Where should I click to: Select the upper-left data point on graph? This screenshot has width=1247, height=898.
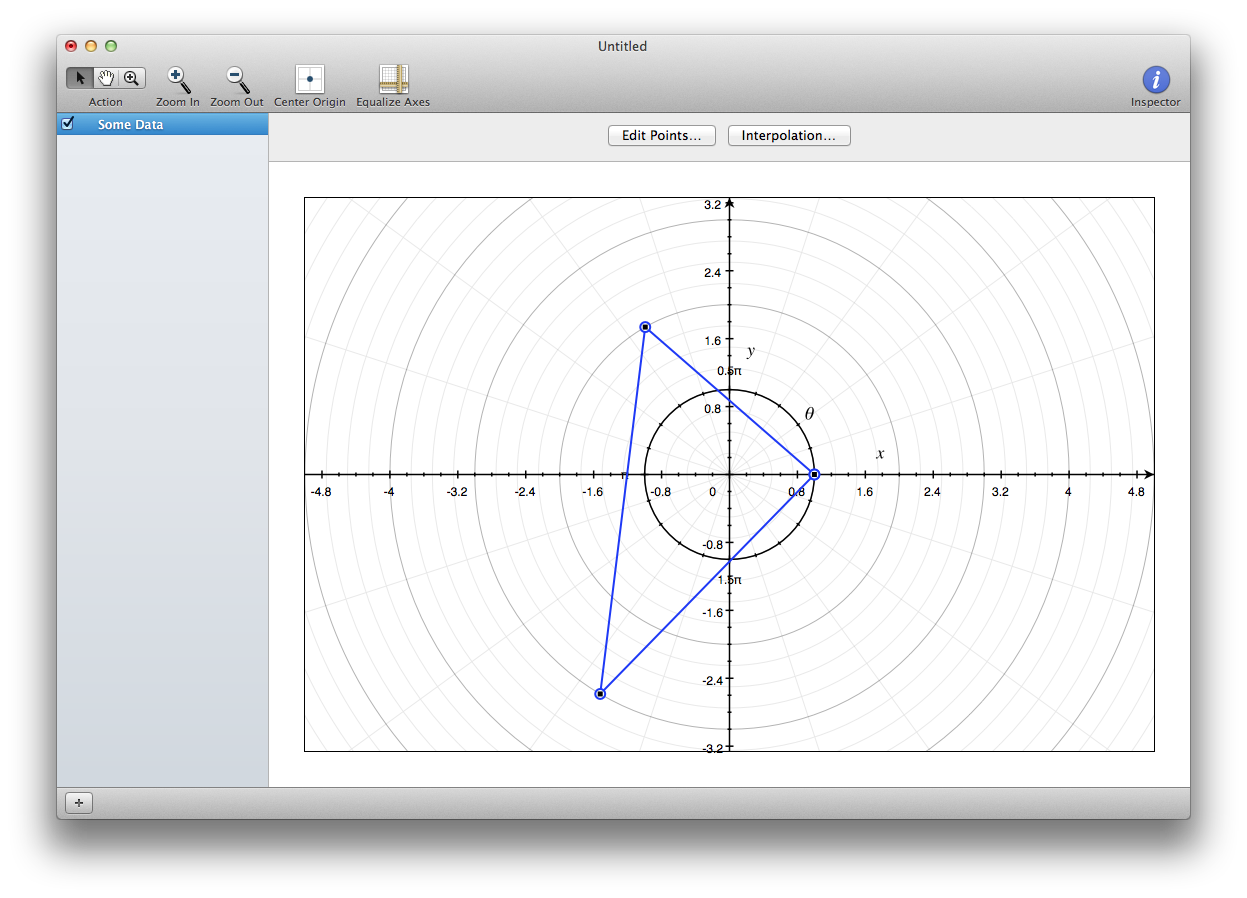[x=645, y=327]
